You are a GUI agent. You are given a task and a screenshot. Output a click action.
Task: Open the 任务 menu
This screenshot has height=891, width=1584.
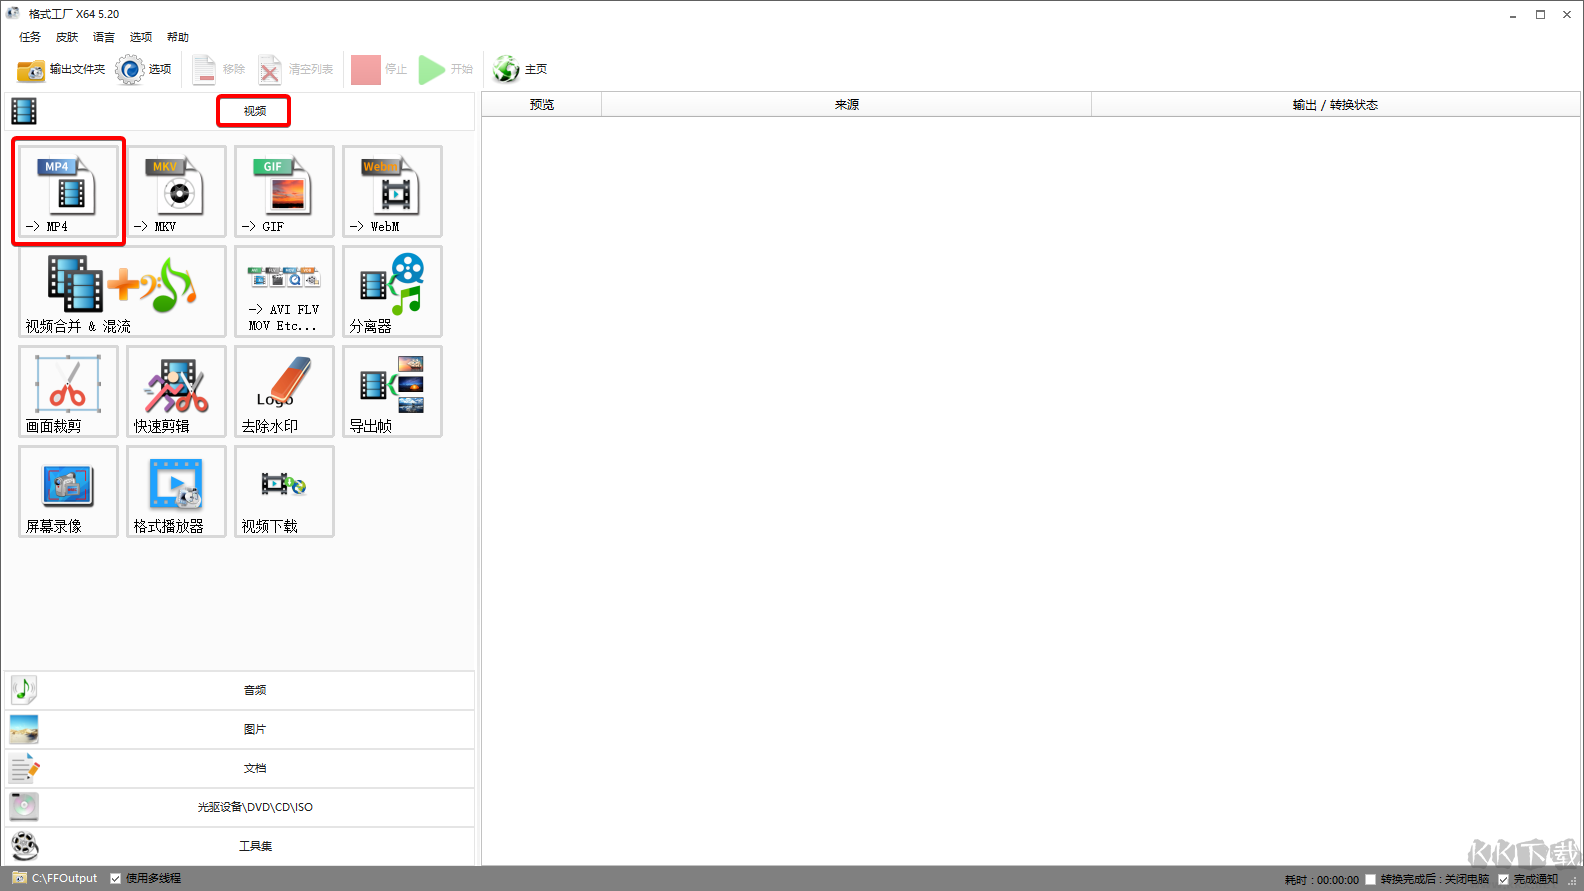(30, 37)
